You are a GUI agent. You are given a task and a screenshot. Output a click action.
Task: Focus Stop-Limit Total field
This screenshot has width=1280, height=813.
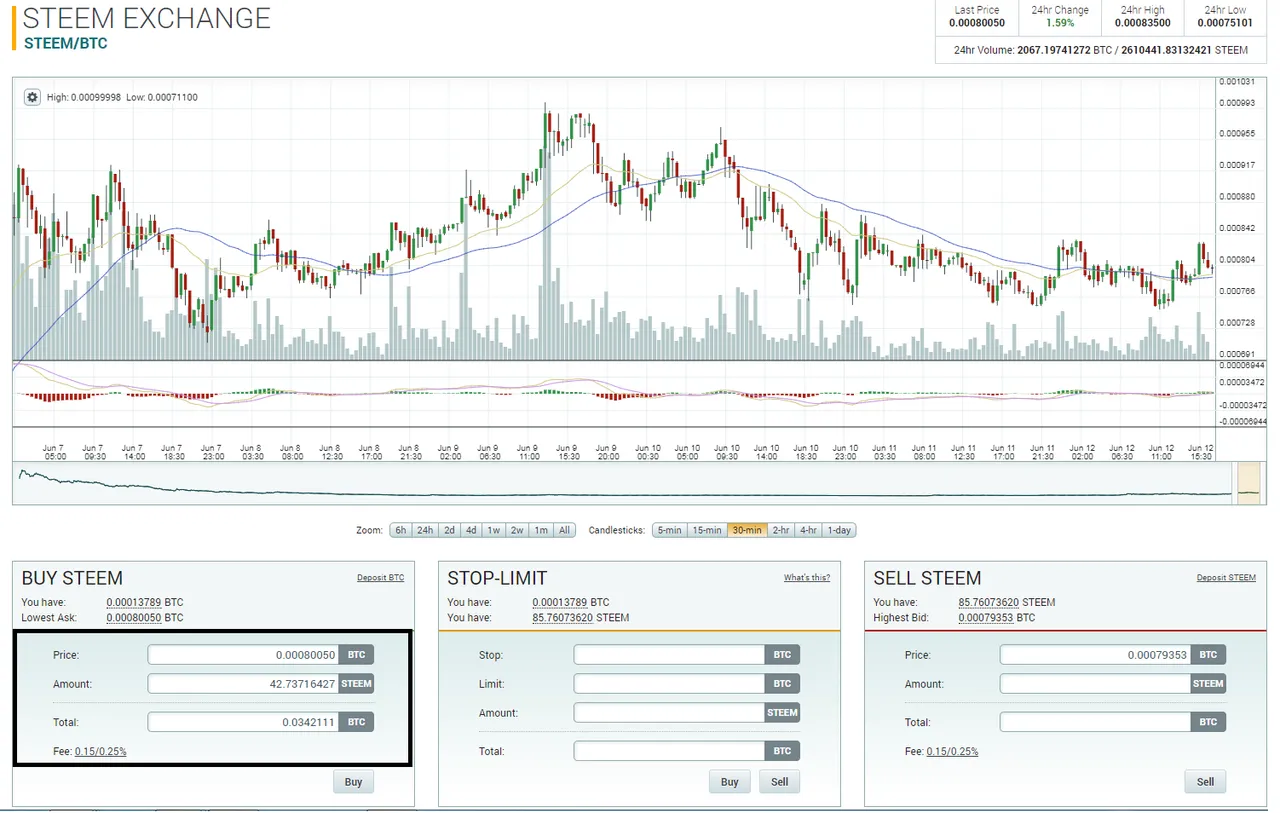(x=669, y=751)
